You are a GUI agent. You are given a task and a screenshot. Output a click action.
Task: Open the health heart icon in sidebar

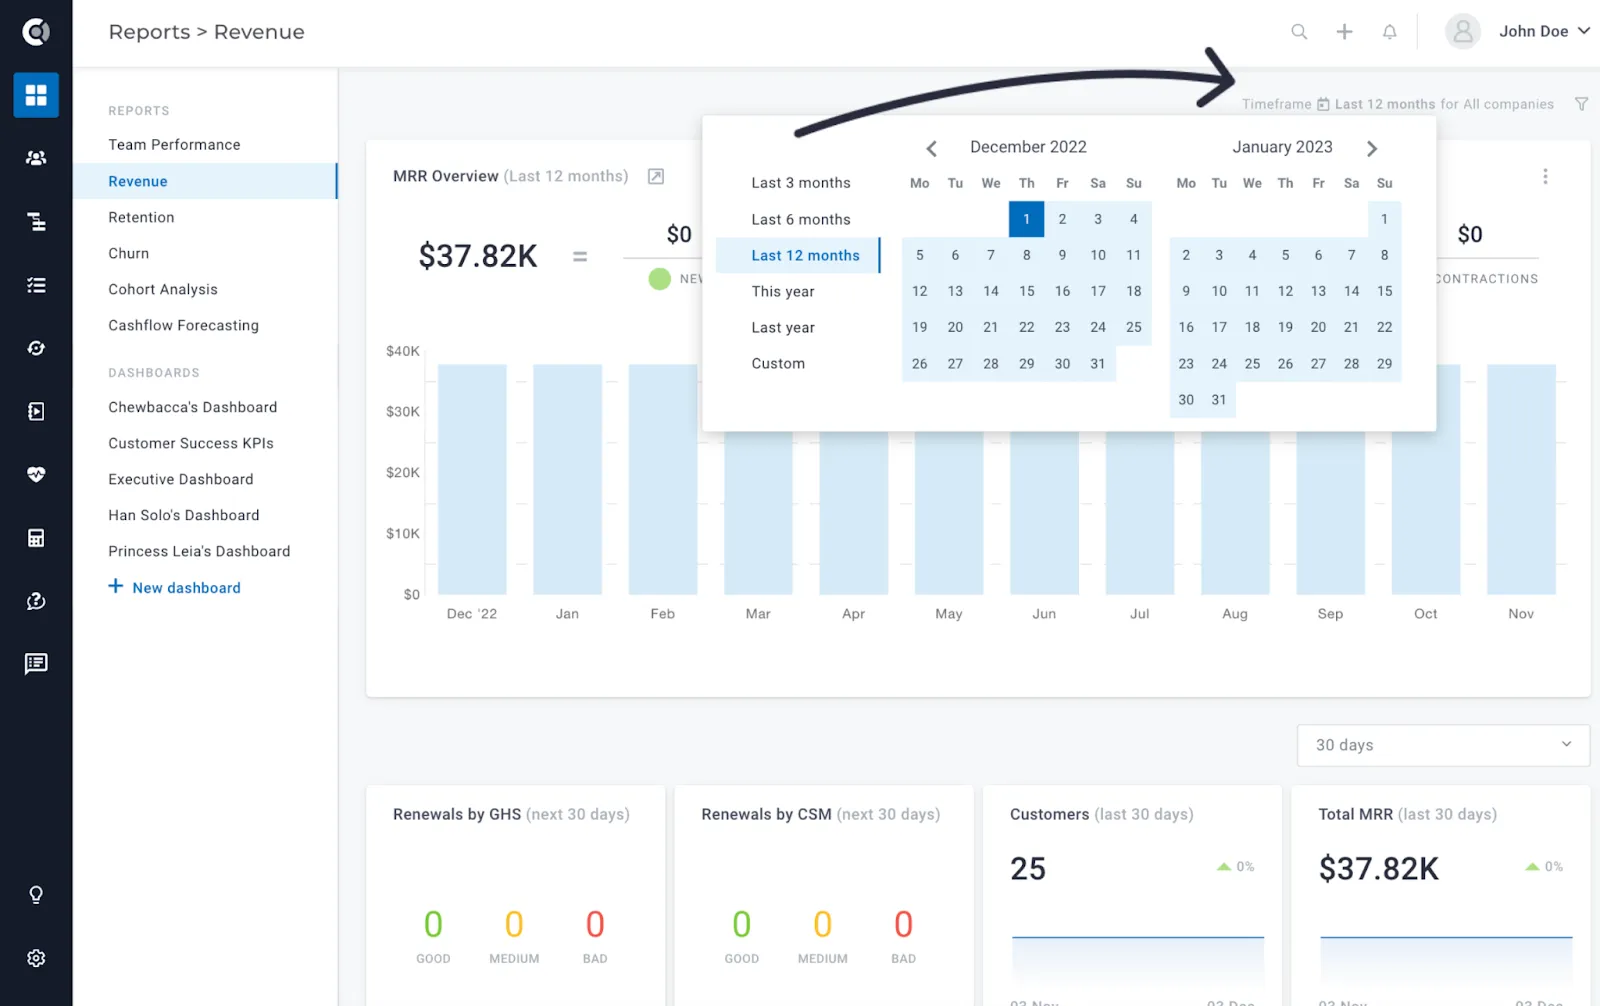click(36, 474)
